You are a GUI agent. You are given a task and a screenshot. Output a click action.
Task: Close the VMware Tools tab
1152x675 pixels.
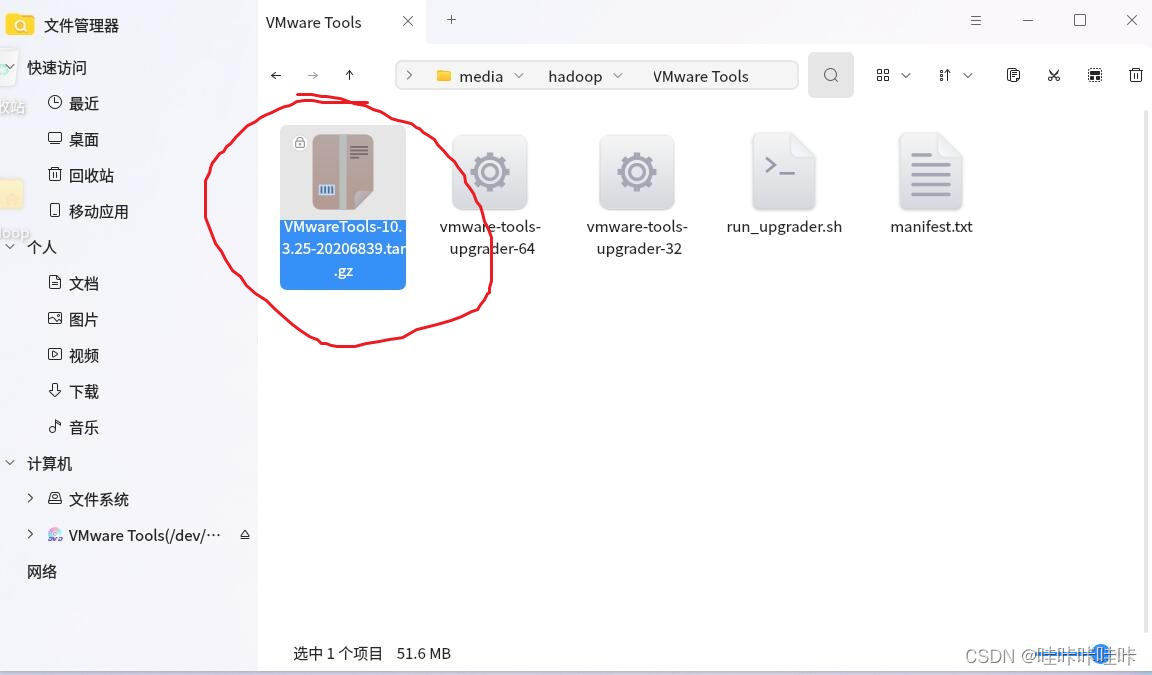pos(408,21)
